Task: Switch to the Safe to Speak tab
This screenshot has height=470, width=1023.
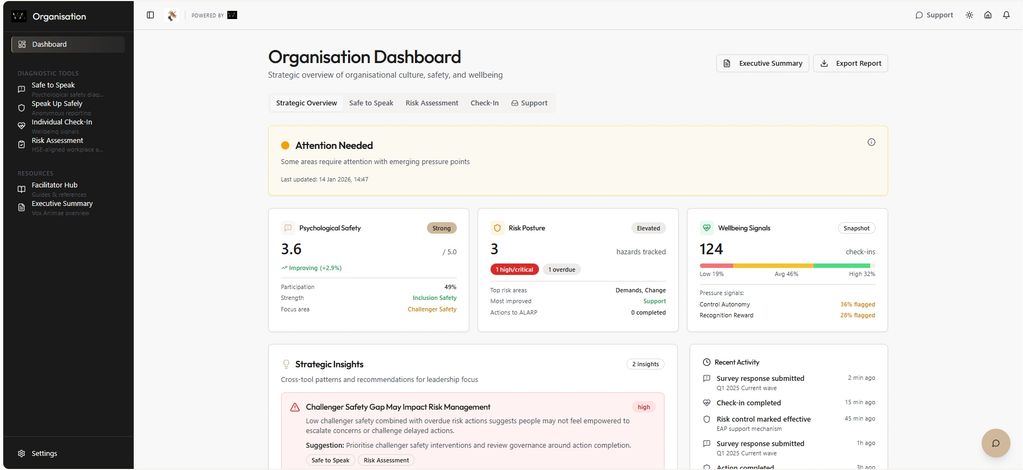Action: (371, 103)
